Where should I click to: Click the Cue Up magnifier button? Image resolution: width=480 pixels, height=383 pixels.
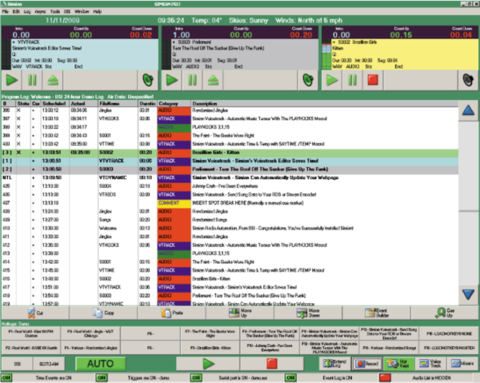tap(445, 313)
